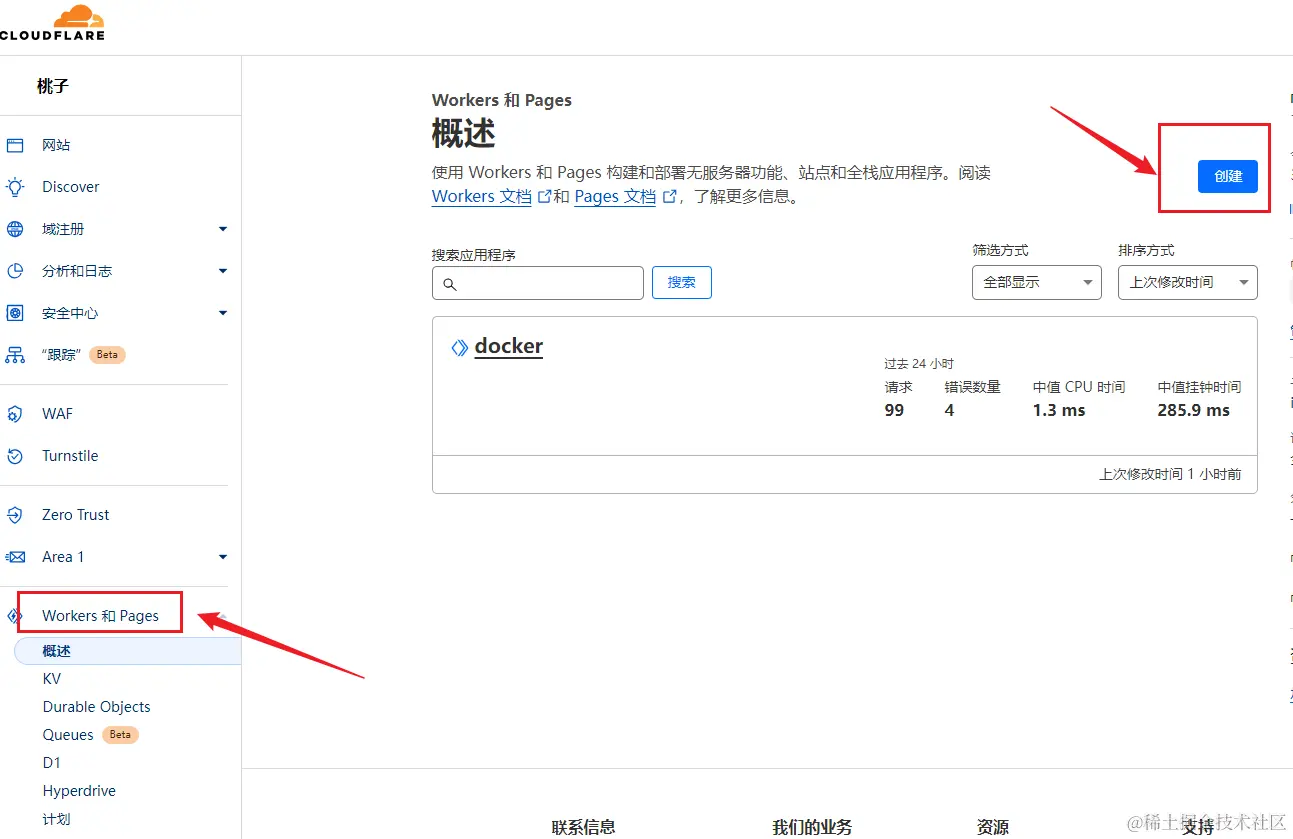Select the 网站 sidebar icon
The width and height of the screenshot is (1293, 839).
coord(15,145)
